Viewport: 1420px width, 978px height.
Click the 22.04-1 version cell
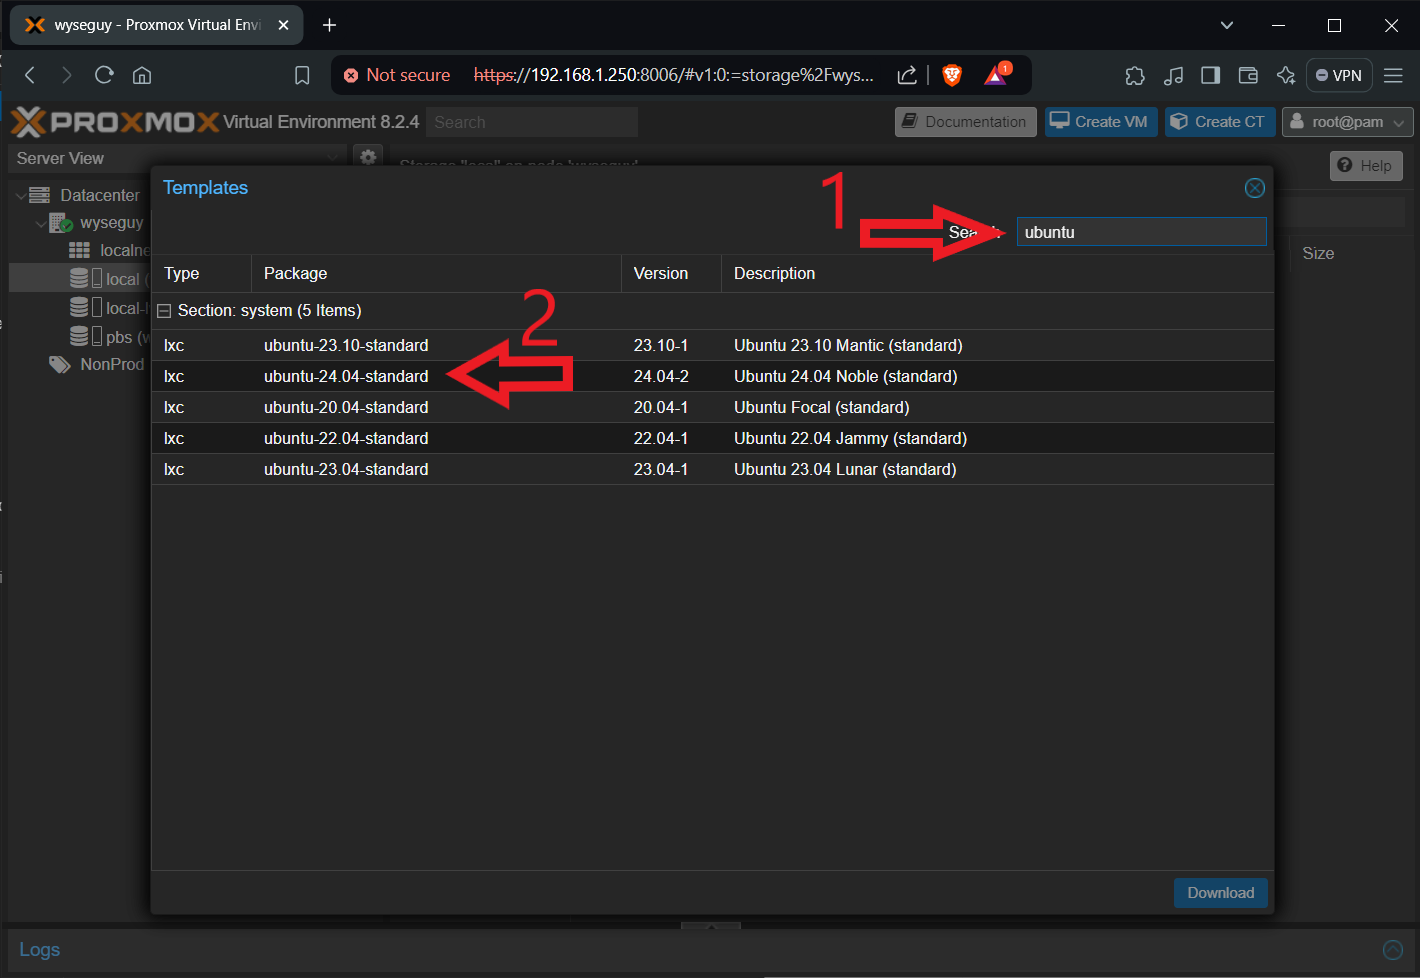pyautogui.click(x=660, y=438)
